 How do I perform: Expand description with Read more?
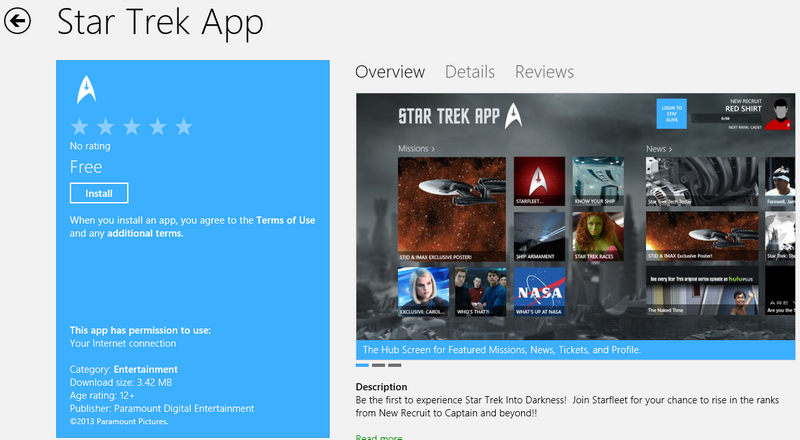[379, 436]
